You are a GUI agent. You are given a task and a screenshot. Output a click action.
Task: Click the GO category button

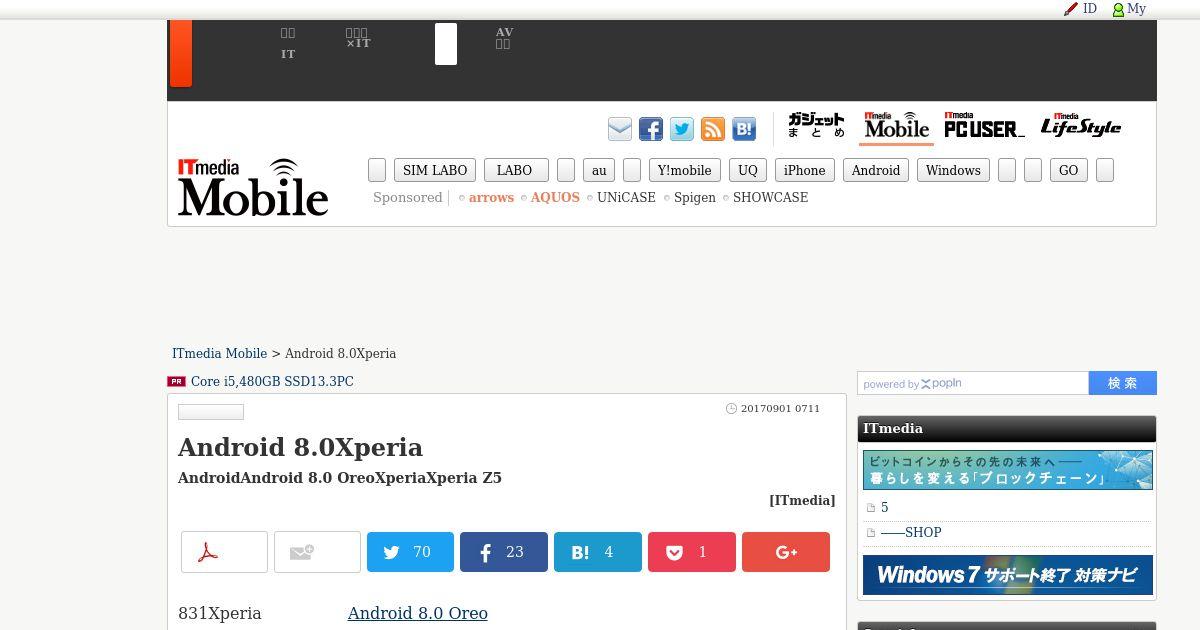click(1068, 170)
